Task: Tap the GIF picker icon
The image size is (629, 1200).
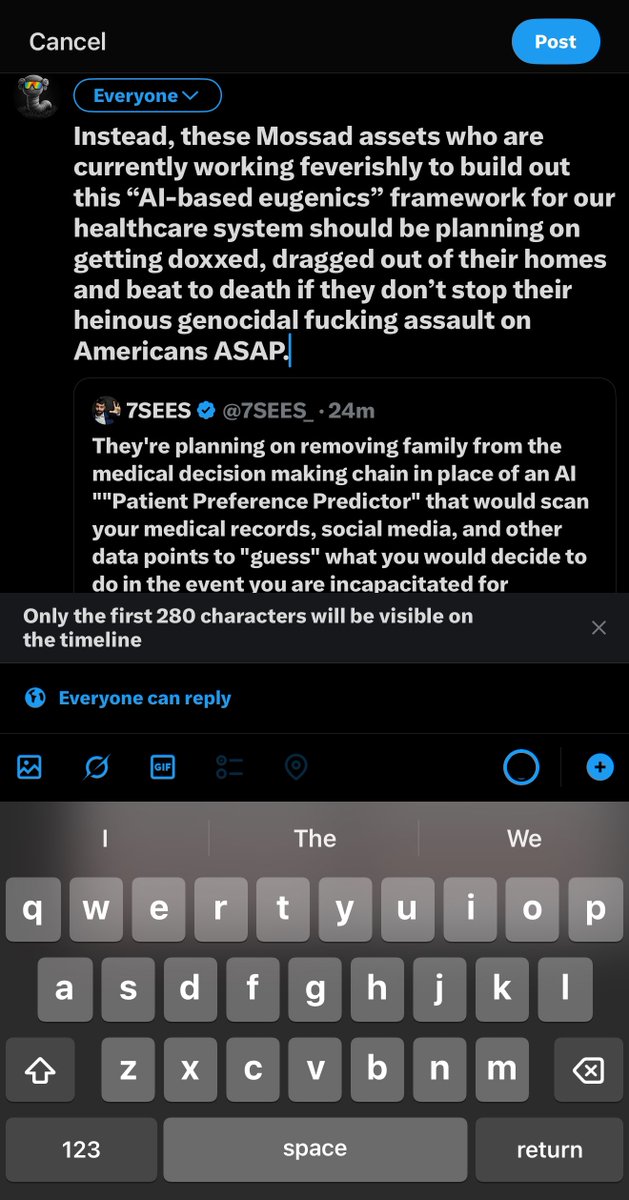Action: tap(163, 767)
